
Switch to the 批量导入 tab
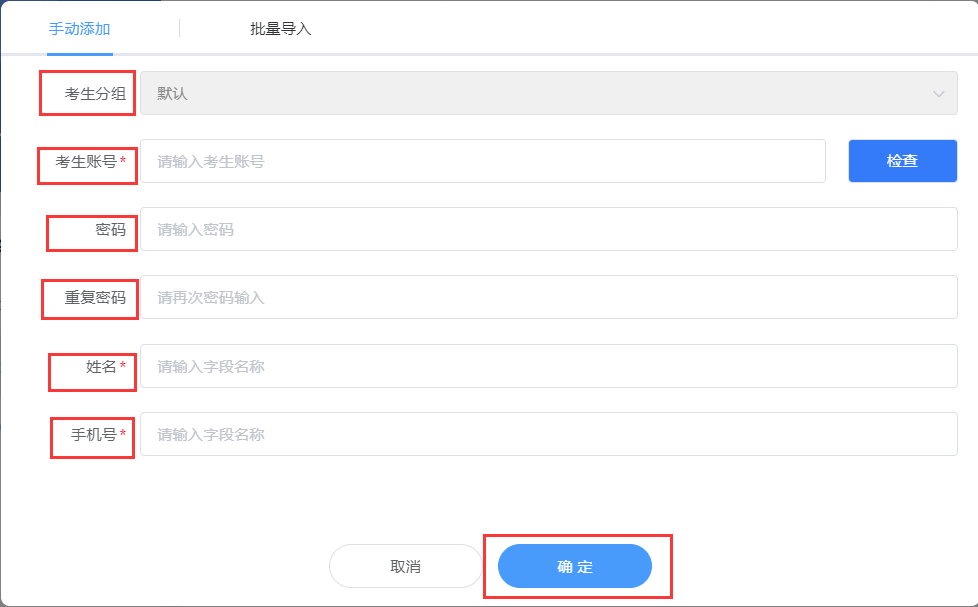coord(280,29)
